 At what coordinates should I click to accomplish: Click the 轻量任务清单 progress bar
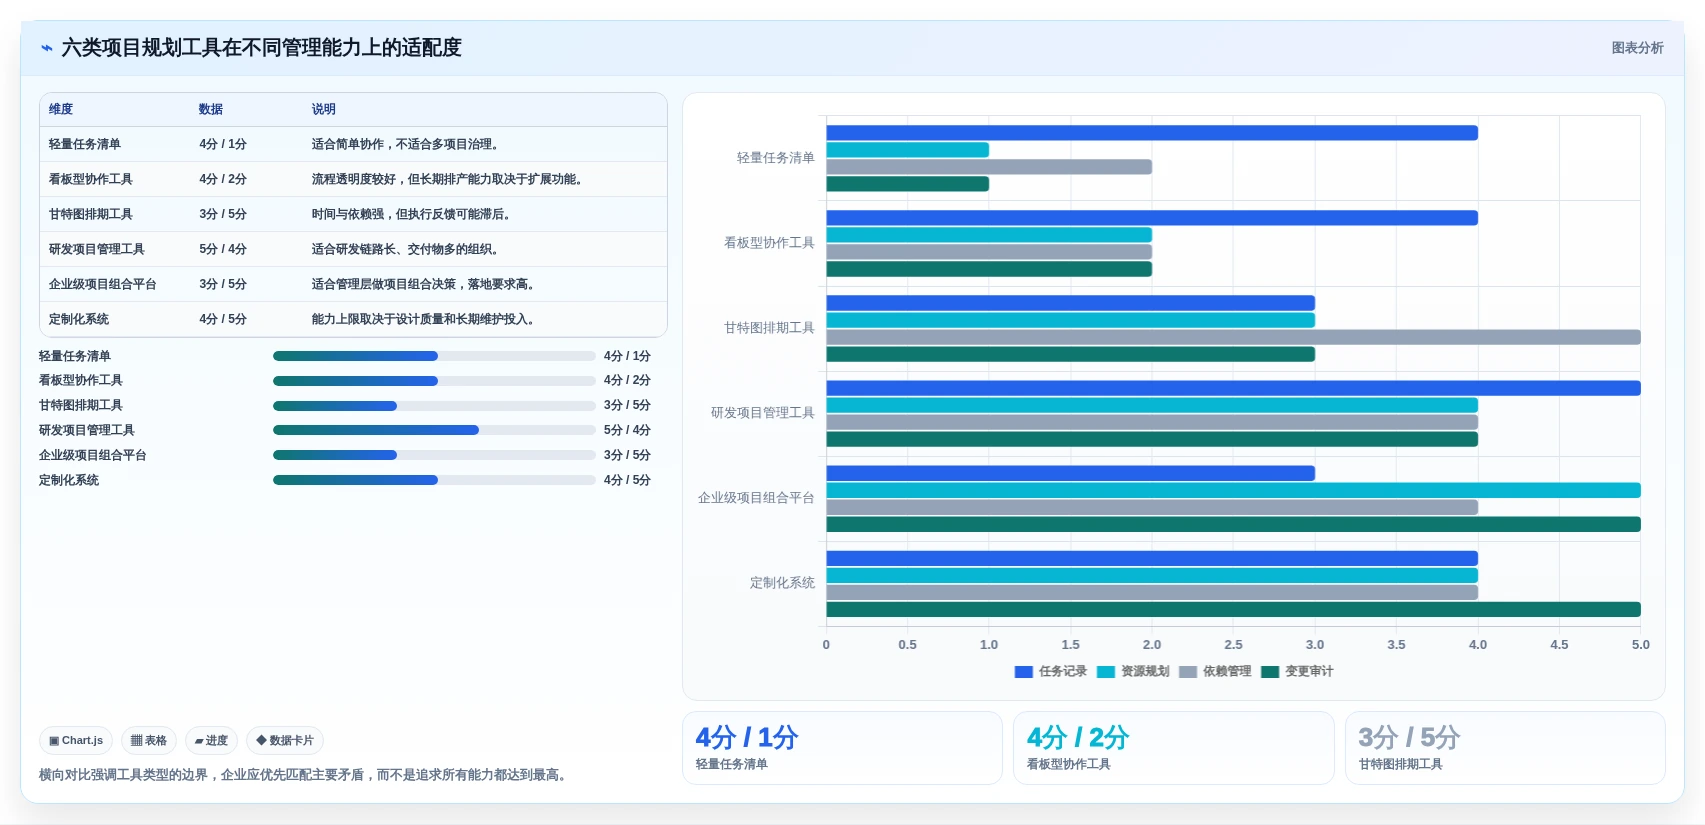(x=434, y=356)
